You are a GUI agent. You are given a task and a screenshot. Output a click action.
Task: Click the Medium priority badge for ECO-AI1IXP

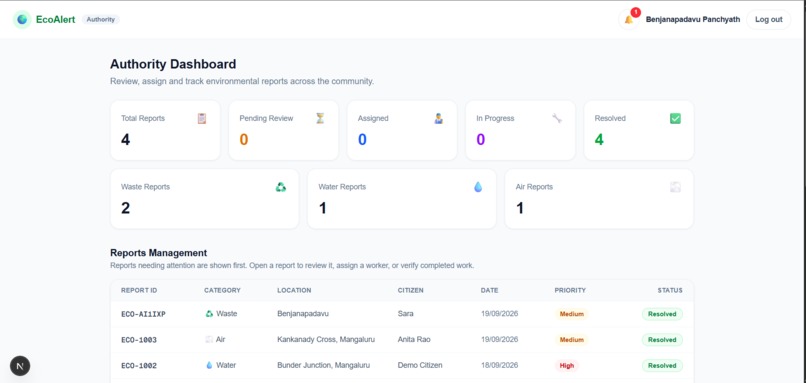[572, 314]
